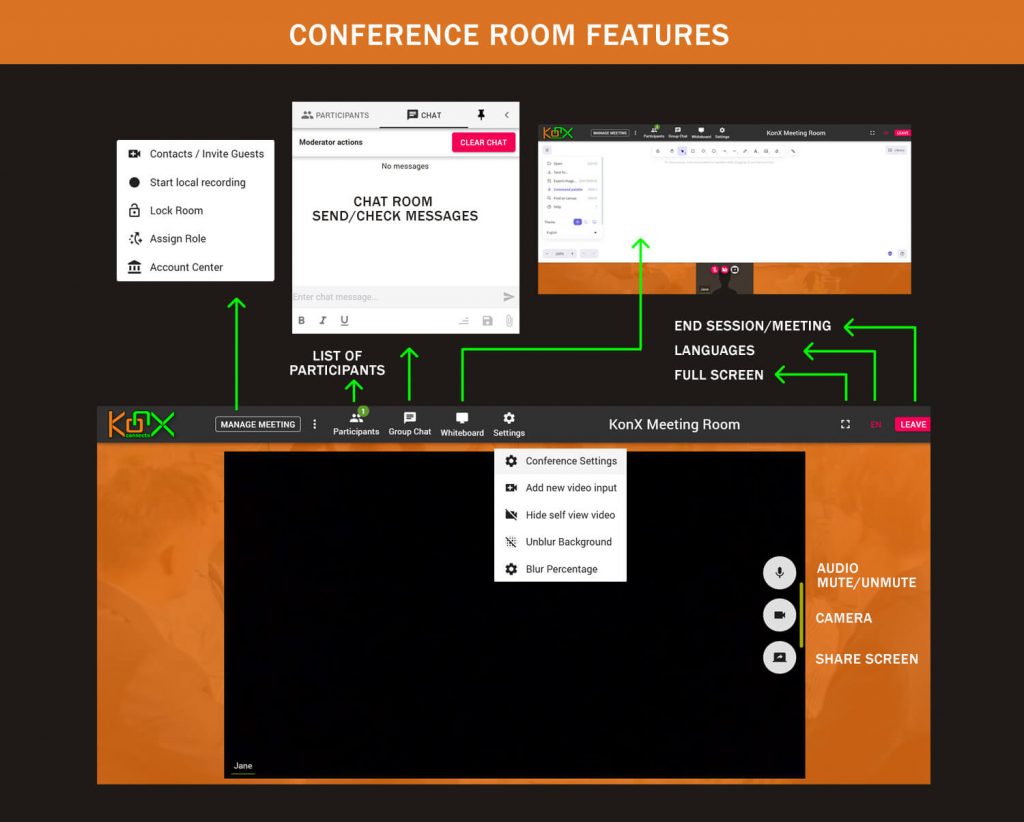Image resolution: width=1024 pixels, height=822 pixels.
Task: Open the three-dot menu beside Manage Meeting
Action: coord(315,424)
